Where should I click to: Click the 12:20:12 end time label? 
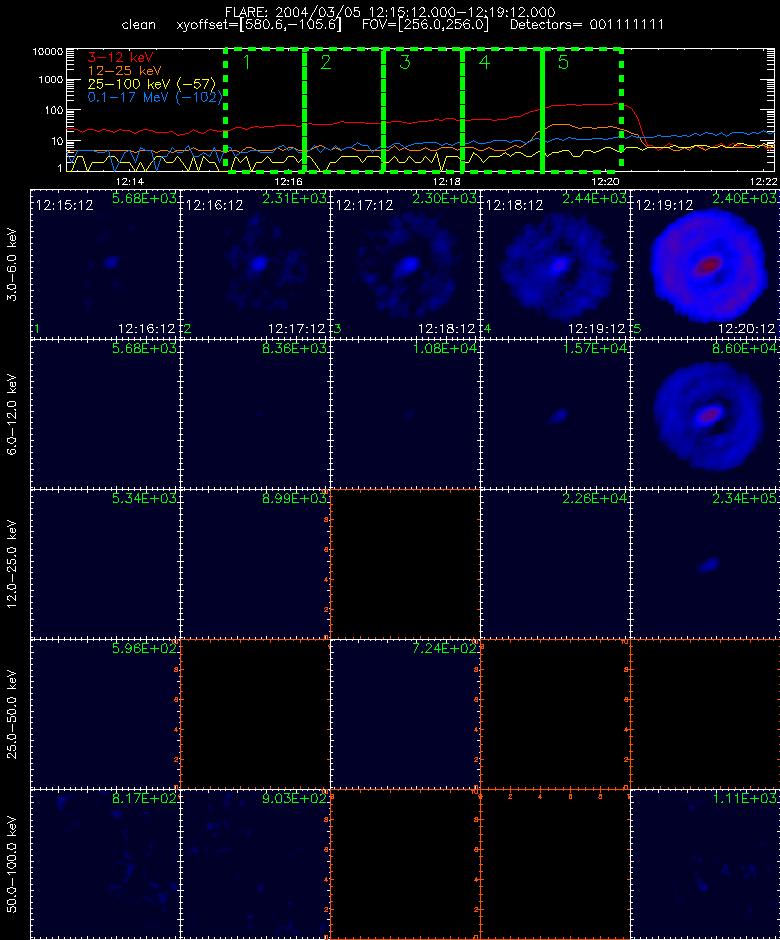click(746, 329)
